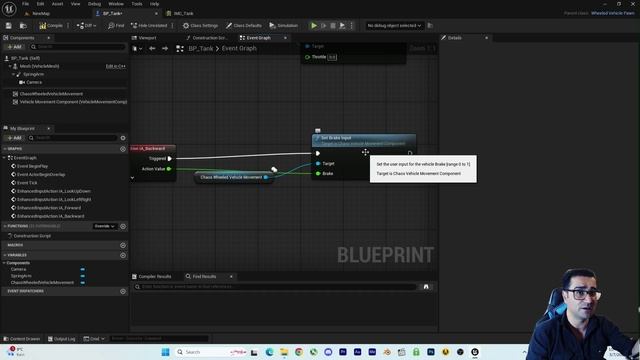Collapse the SpringArm component tree
Image resolution: width=640 pixels, height=360 pixels.
tap(14, 74)
